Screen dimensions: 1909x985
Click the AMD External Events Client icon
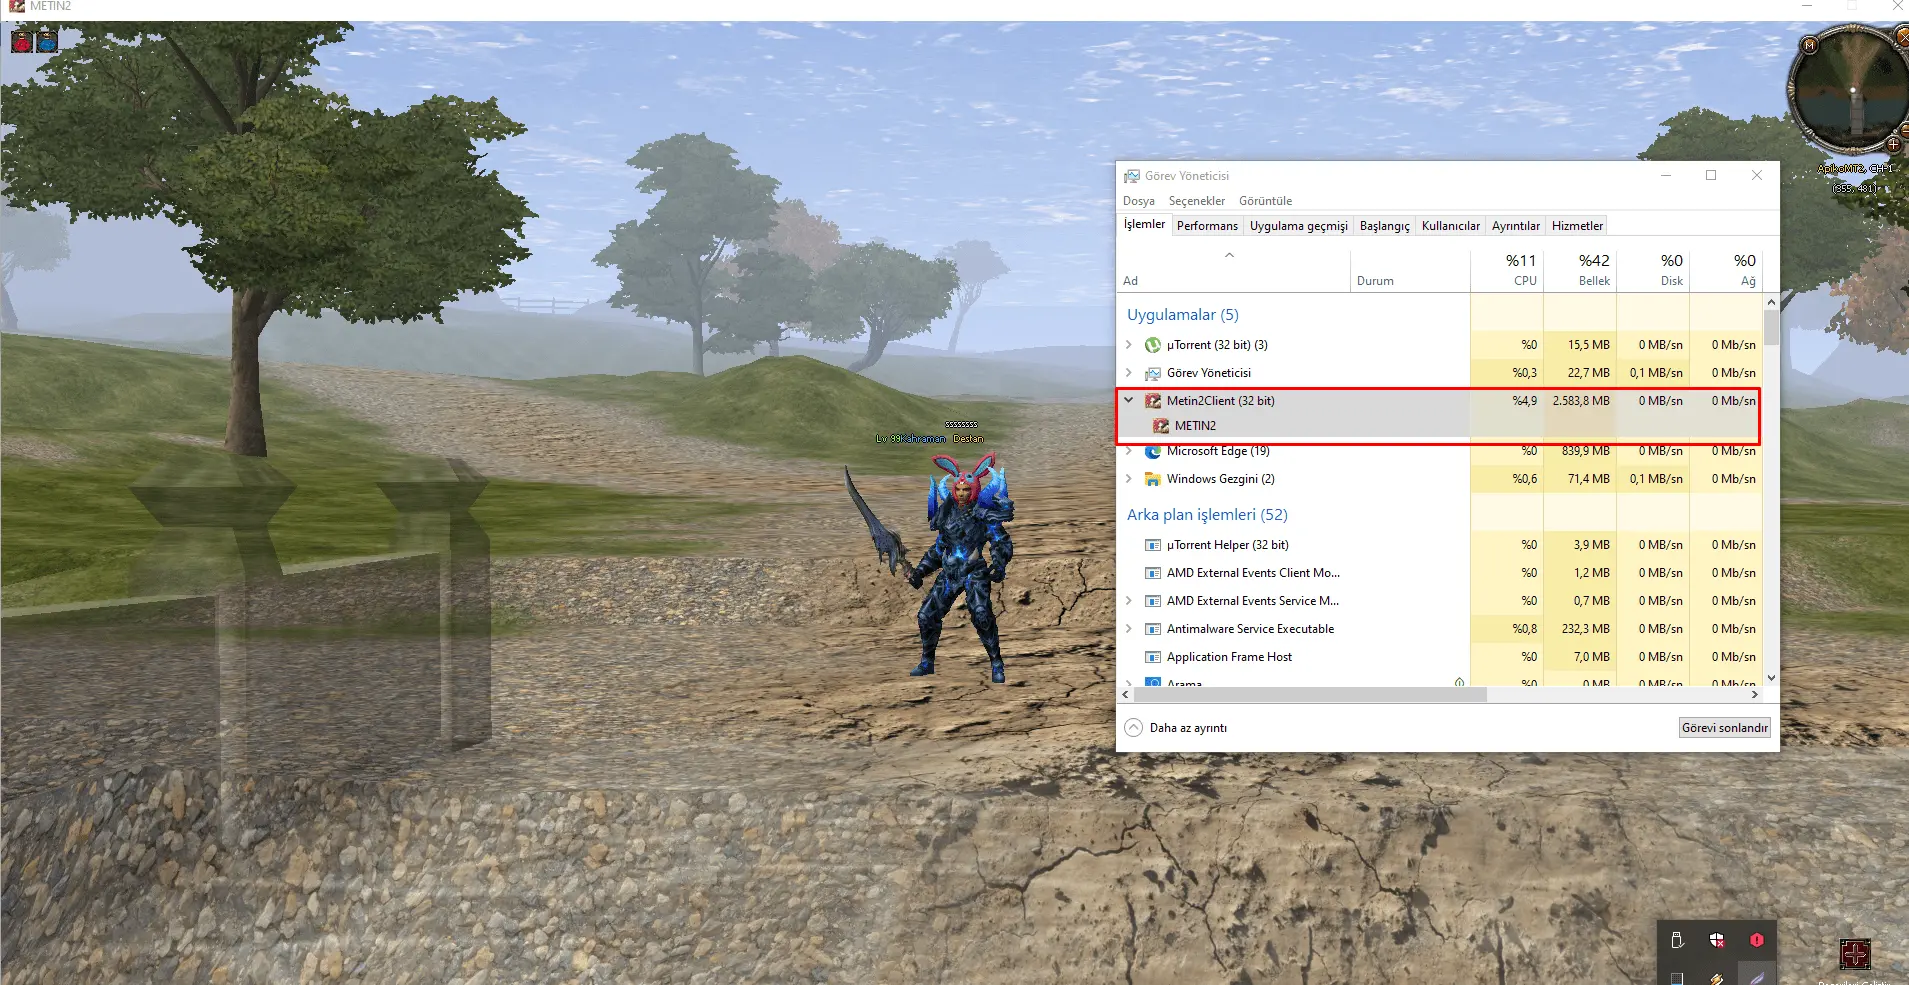tap(1152, 573)
